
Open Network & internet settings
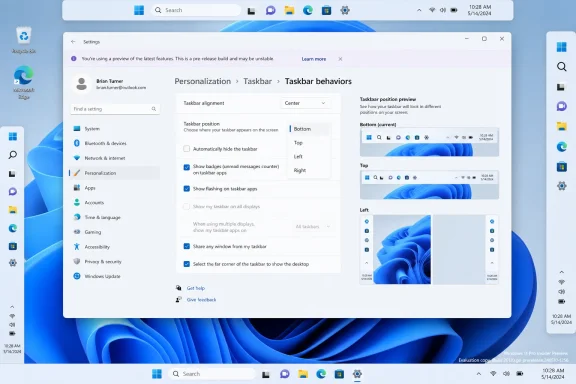pos(115,158)
